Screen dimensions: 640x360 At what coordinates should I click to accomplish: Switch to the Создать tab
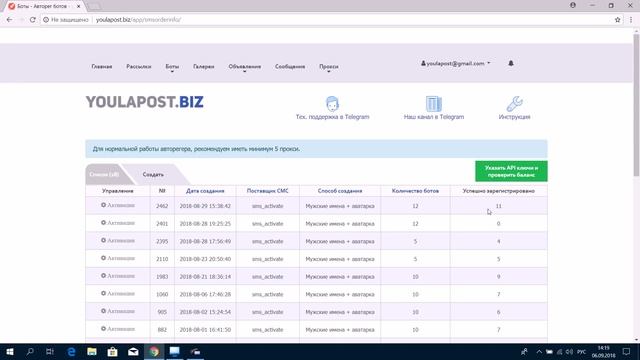(153, 175)
